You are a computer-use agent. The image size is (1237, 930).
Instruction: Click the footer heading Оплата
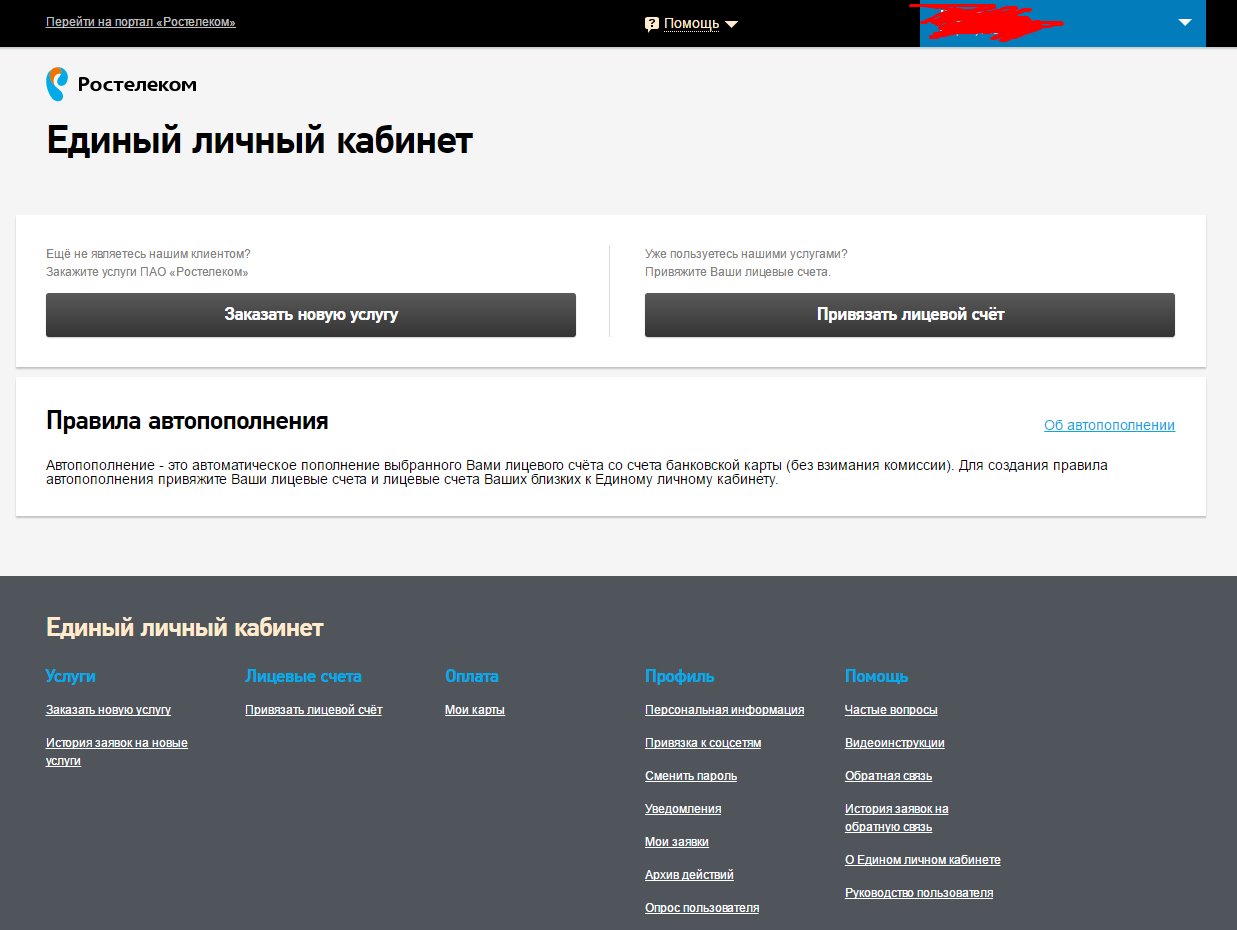[x=472, y=677]
